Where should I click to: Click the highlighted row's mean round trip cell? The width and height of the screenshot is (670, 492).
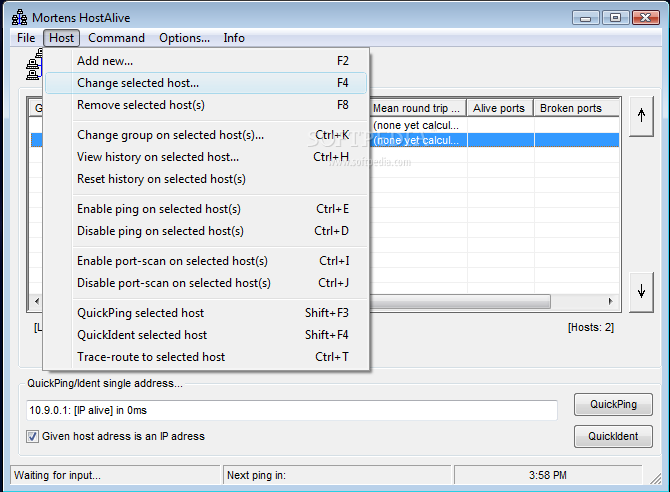pos(418,140)
